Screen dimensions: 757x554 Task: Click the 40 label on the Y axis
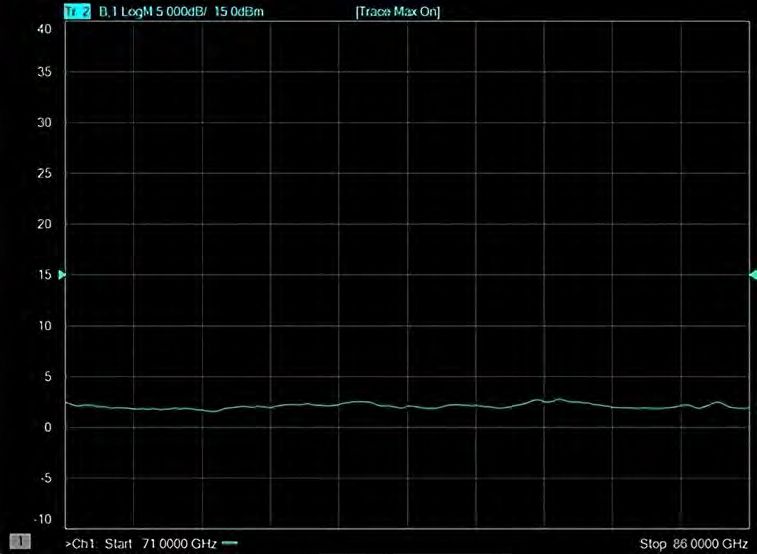click(43, 29)
